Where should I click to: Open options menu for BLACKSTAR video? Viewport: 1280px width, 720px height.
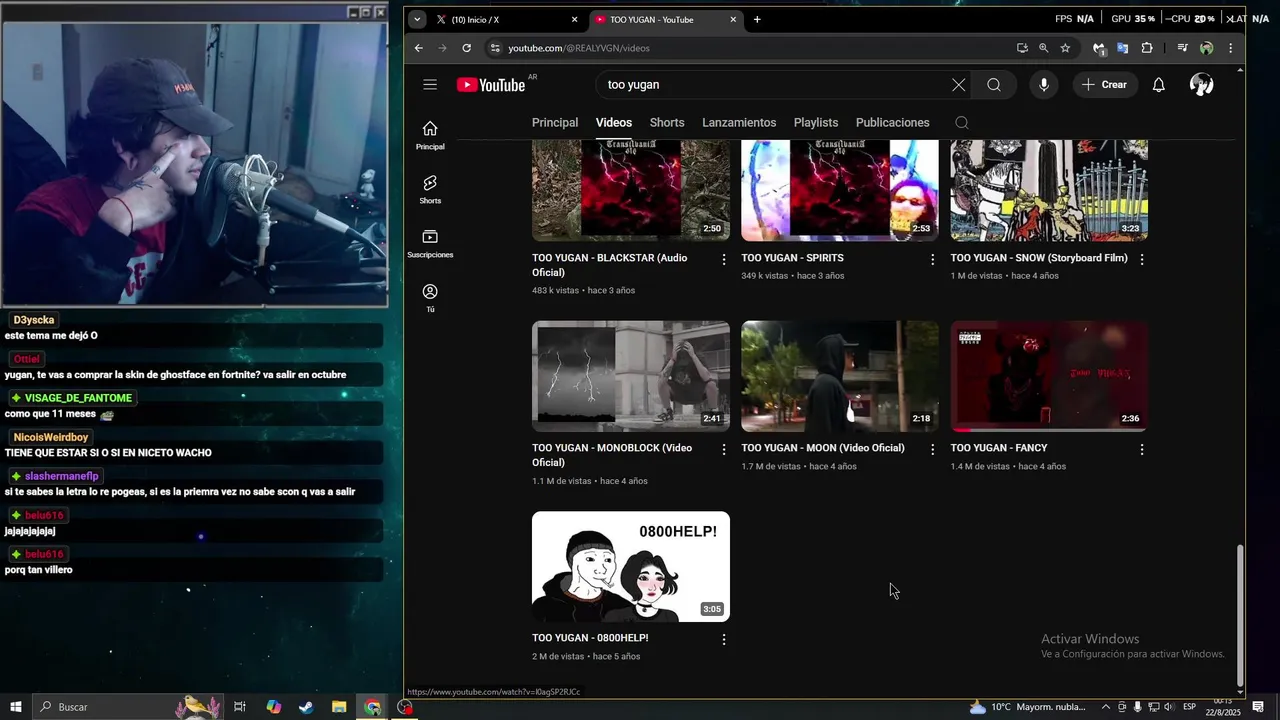pos(724,259)
